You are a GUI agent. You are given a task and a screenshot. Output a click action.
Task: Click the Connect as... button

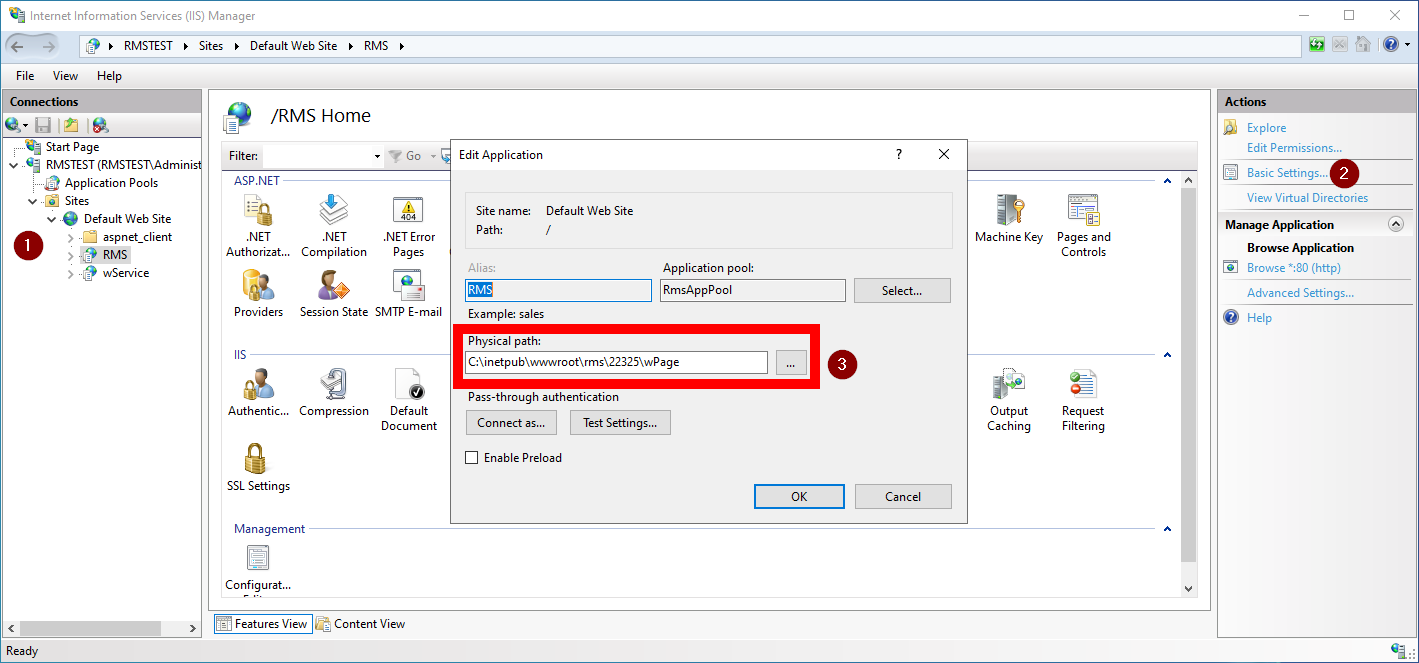click(x=511, y=423)
